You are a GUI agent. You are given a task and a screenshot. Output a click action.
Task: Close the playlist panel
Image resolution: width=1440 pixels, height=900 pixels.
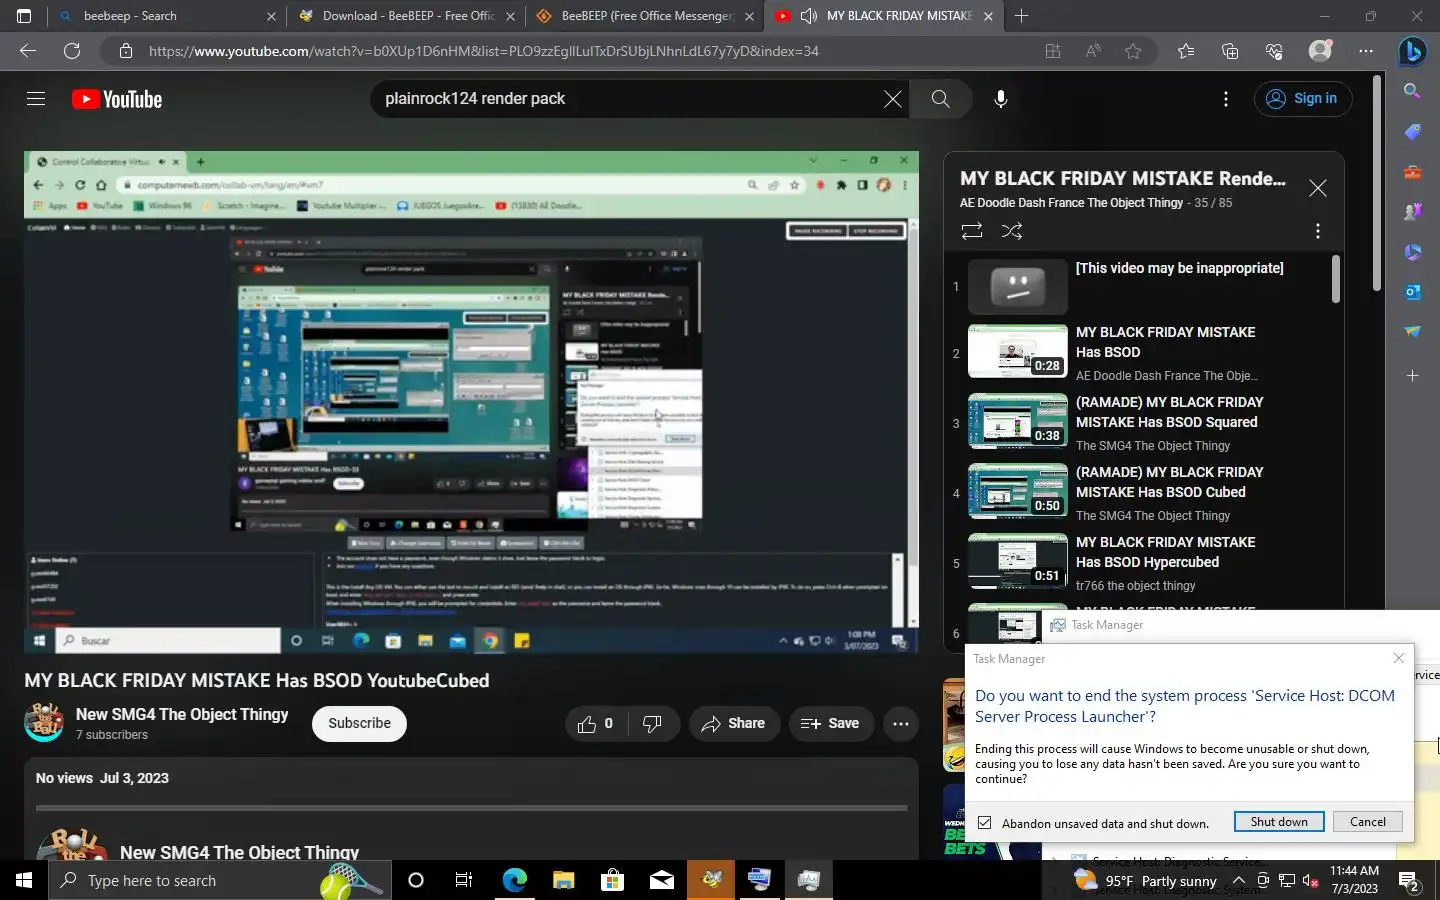click(x=1318, y=188)
